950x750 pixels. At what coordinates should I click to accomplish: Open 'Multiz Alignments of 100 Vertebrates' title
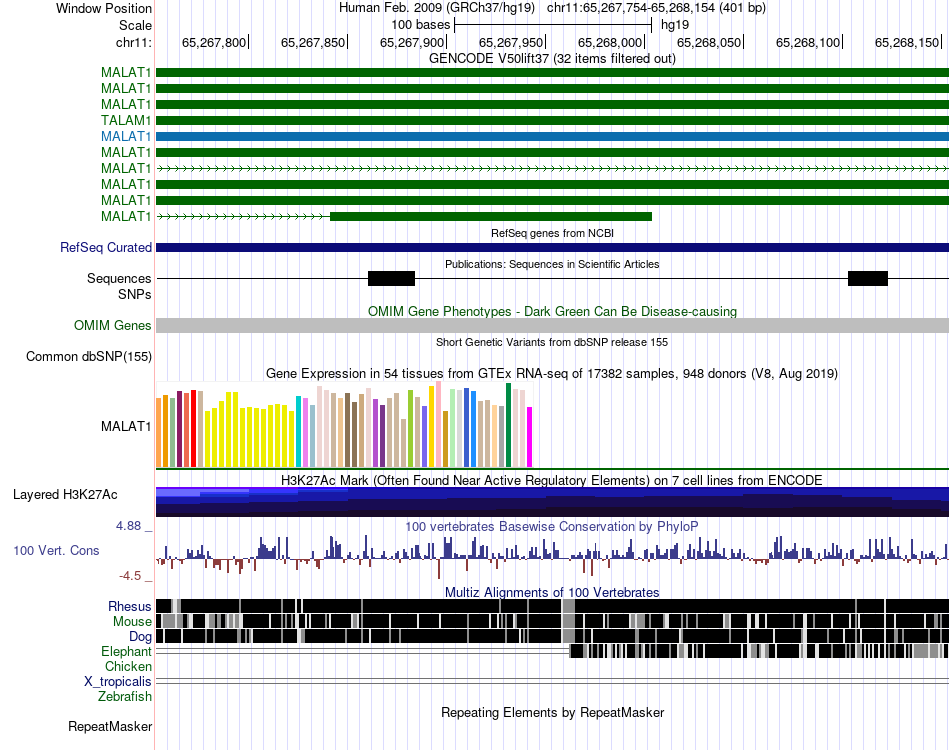(x=552, y=592)
